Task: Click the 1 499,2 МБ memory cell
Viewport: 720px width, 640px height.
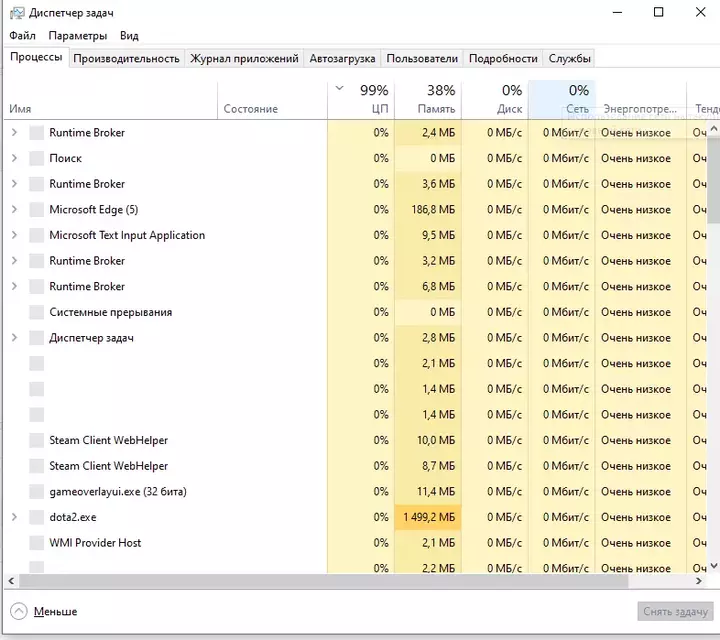Action: 428,517
